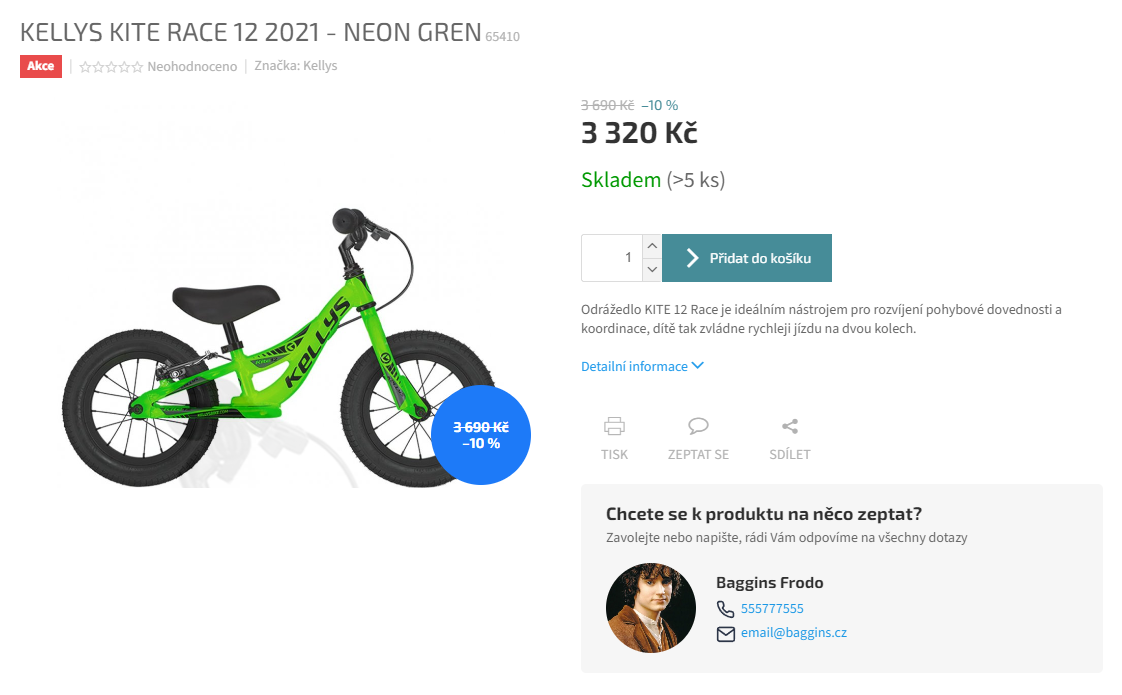Screen dimensions: 1122x695
Task: Click Baggins Frodo contact avatar photo
Action: pyautogui.click(x=651, y=608)
